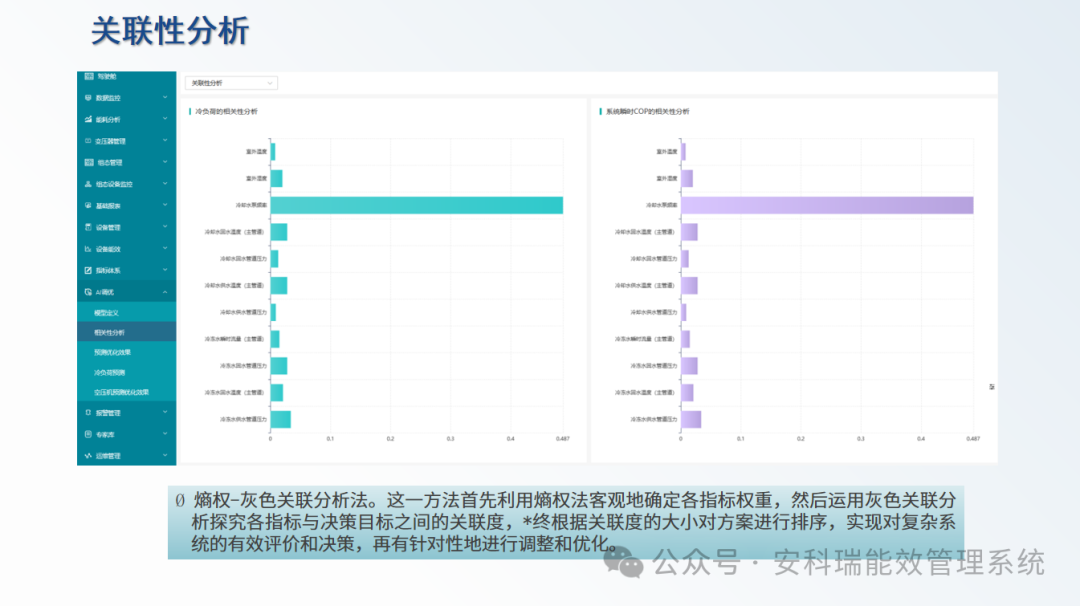Expand the 设备管理 menu chevron
This screenshot has height=606, width=1080.
click(165, 227)
